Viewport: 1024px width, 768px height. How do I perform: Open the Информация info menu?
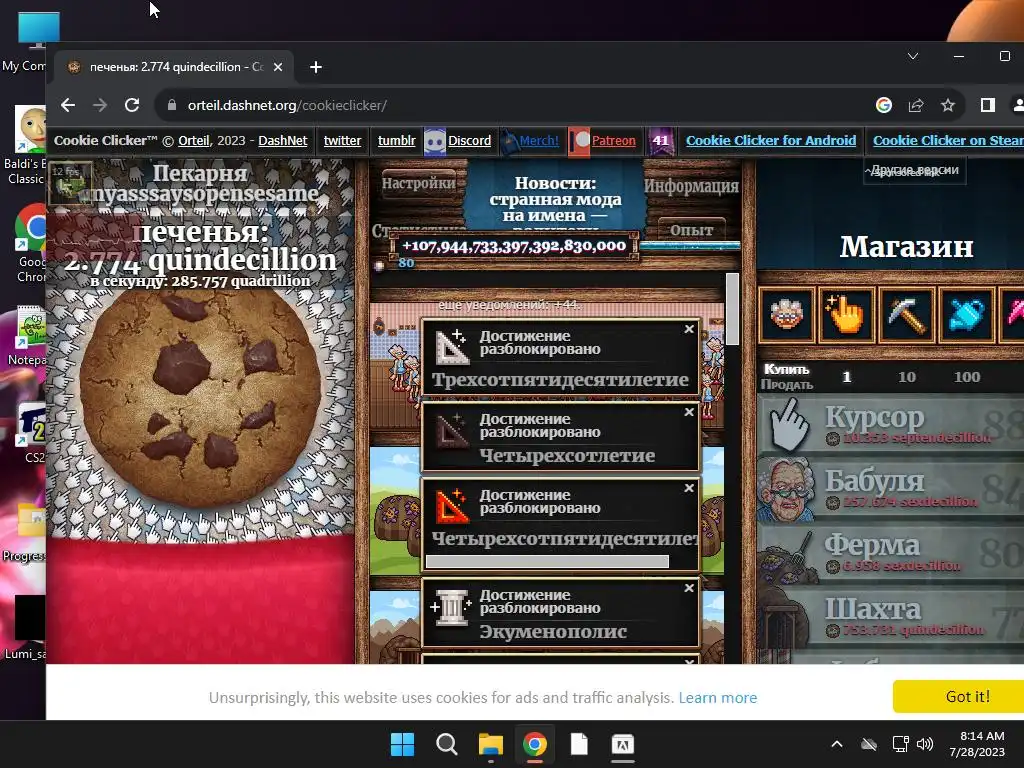[692, 186]
